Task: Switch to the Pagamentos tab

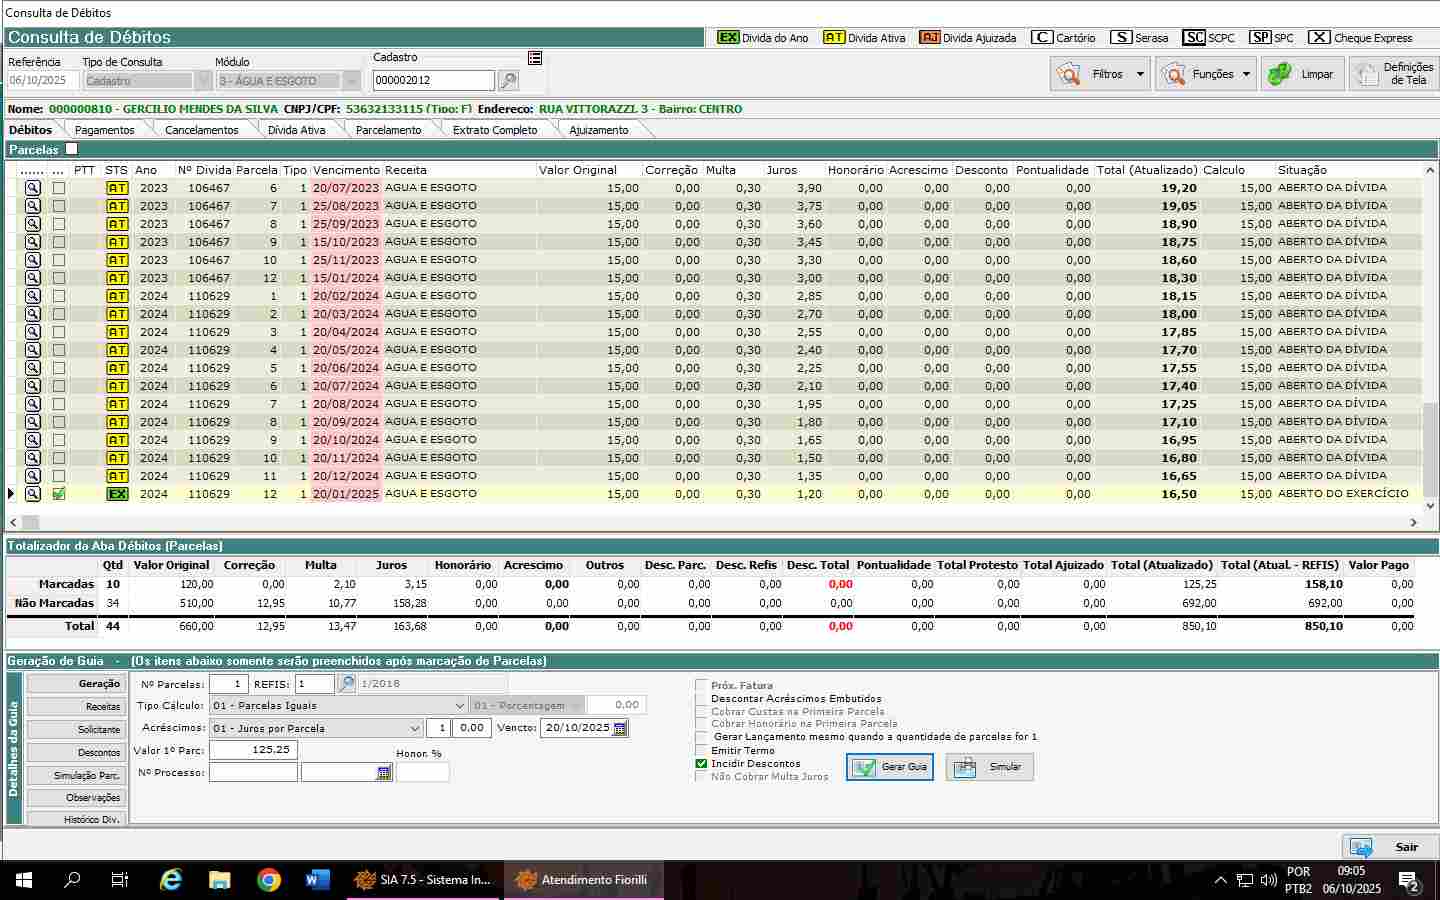Action: point(104,130)
